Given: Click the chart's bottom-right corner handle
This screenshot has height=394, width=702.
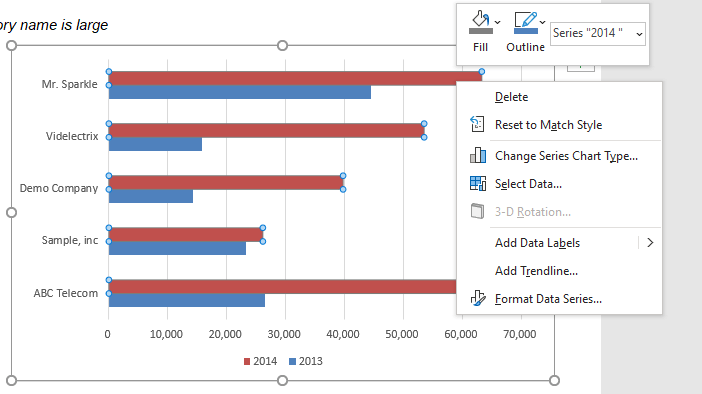Looking at the screenshot, I should coord(554,381).
